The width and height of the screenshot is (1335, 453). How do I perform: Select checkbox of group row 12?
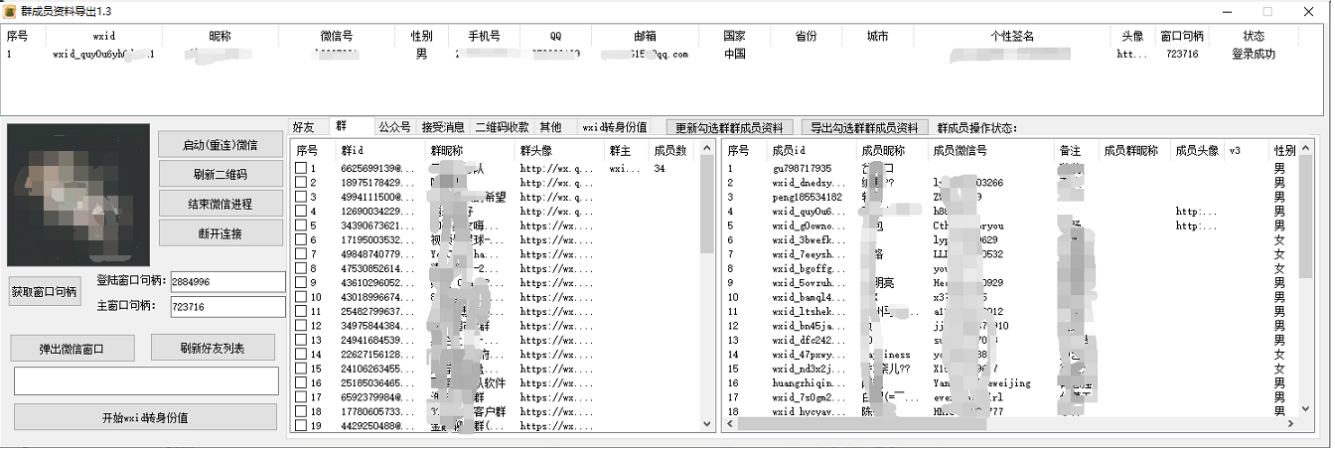pyautogui.click(x=301, y=326)
